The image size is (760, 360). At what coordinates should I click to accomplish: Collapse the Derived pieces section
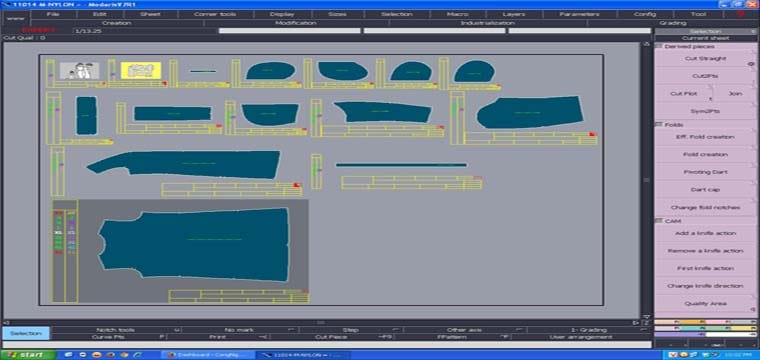tap(659, 46)
